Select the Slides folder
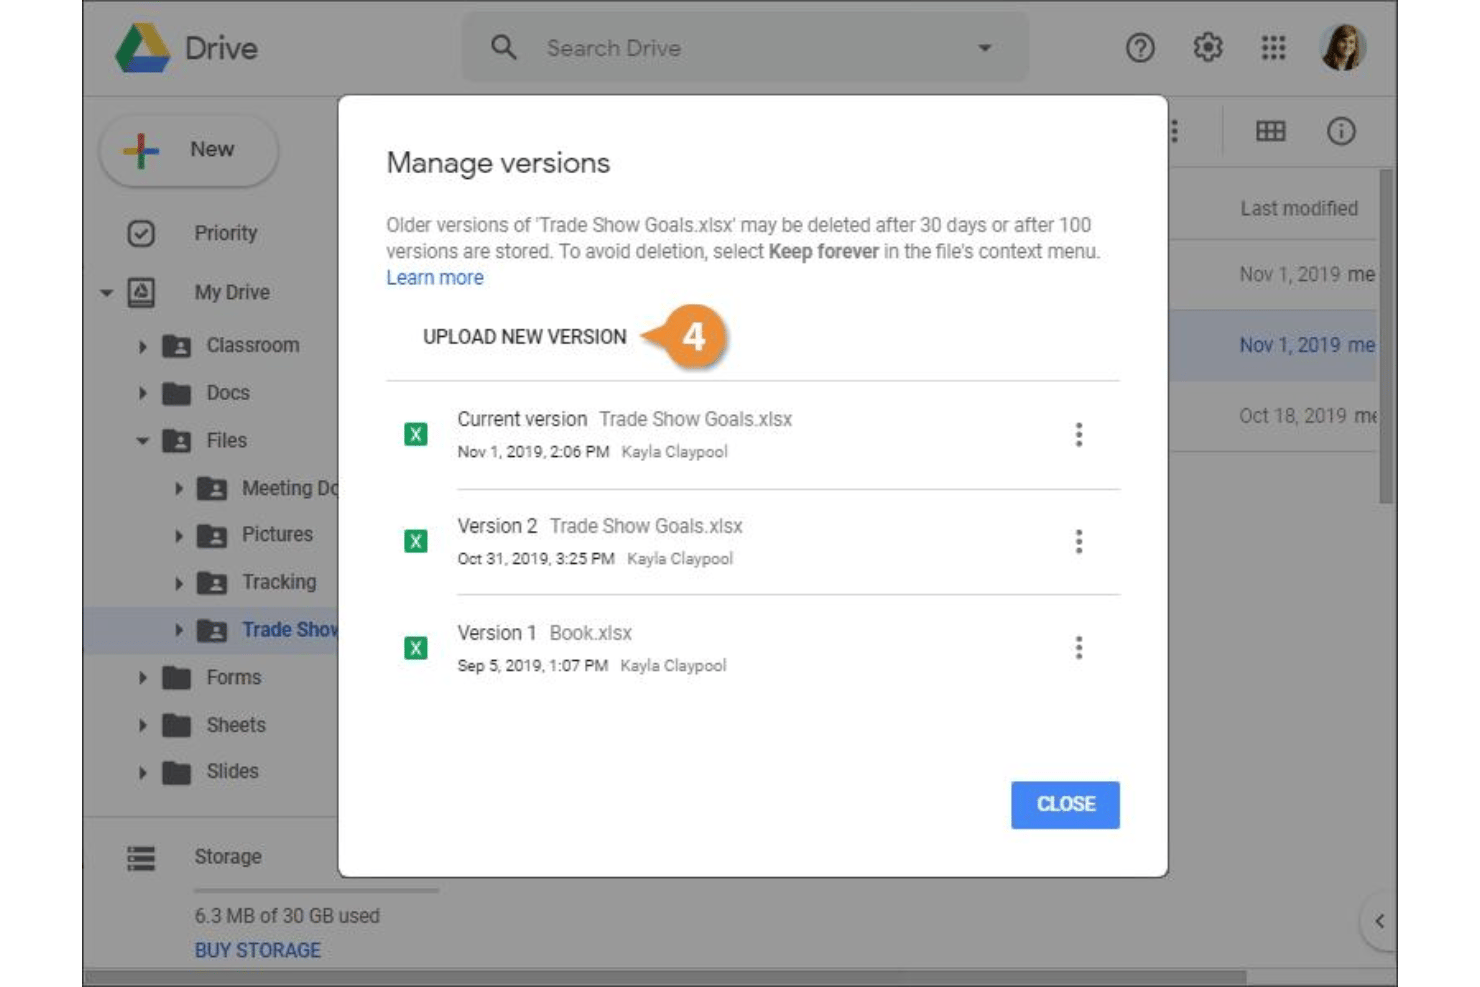 point(232,771)
